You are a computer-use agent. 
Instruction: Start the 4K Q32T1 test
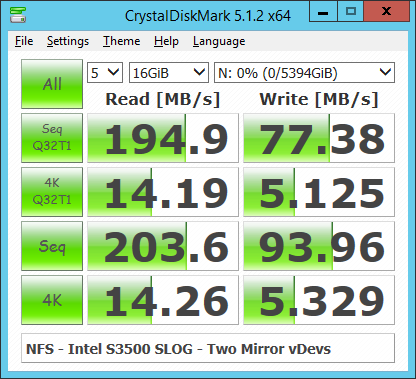[52, 192]
